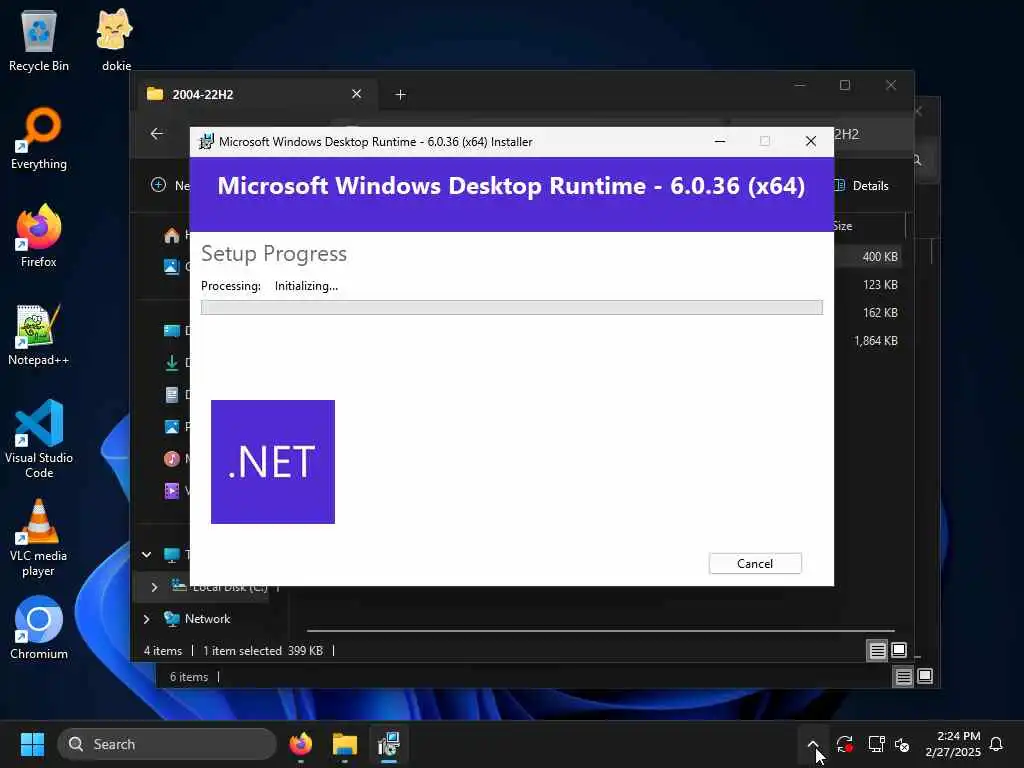Expand the Local Disk (C:) node
Viewport: 1024px width, 768px height.
tap(154, 587)
